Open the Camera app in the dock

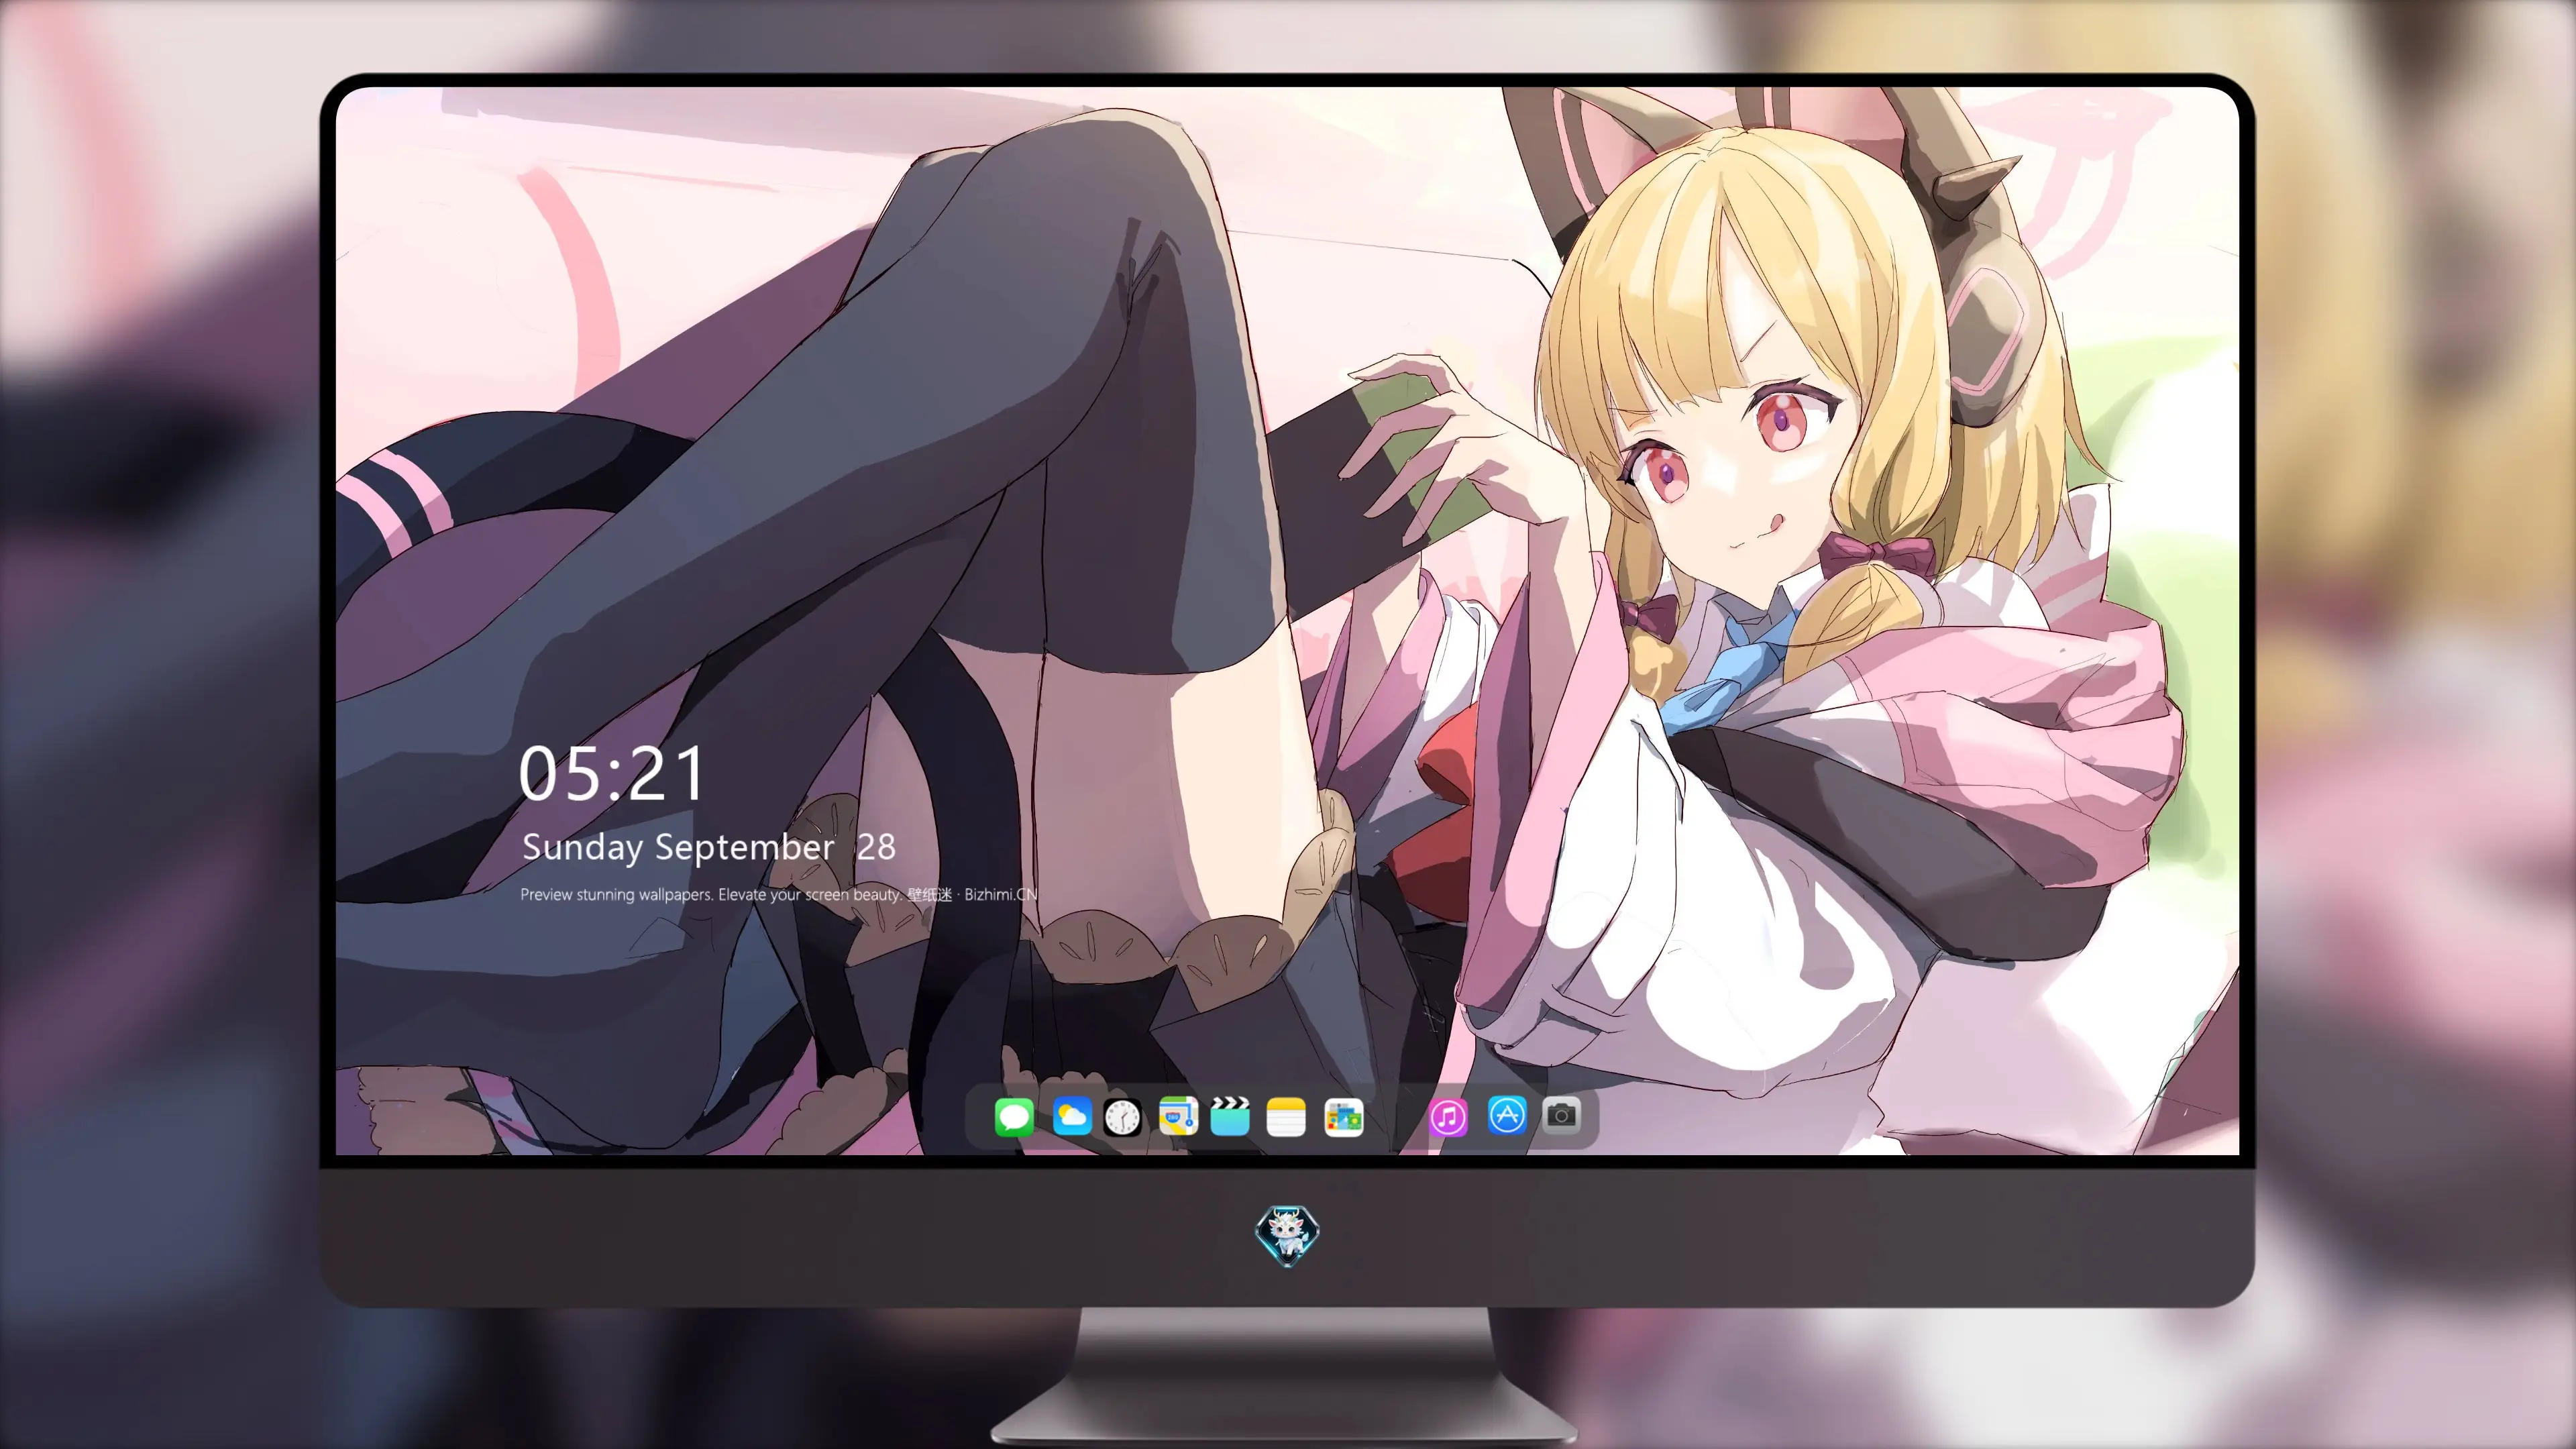point(1562,1115)
